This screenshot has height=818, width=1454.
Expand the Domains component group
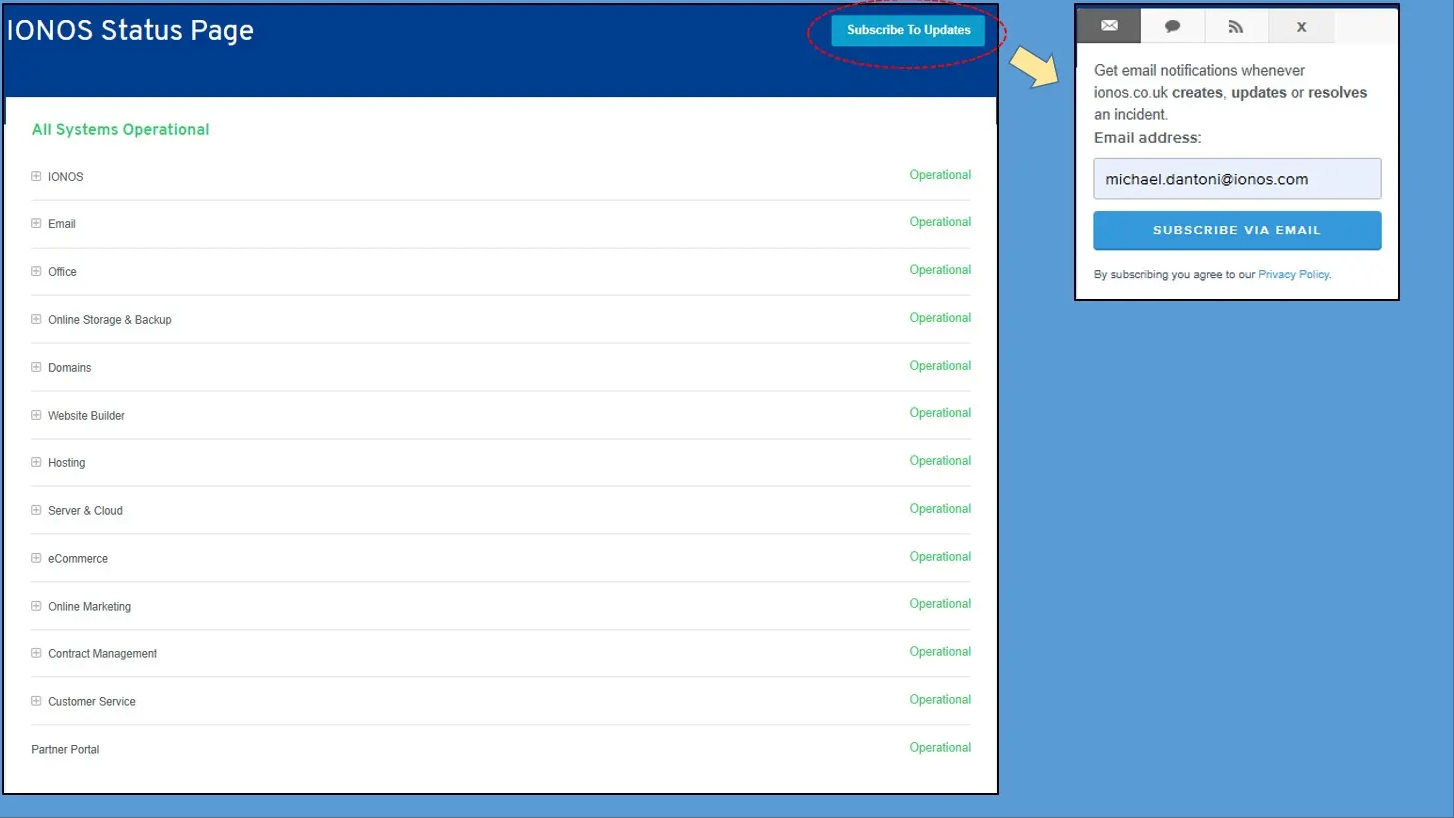click(x=36, y=367)
